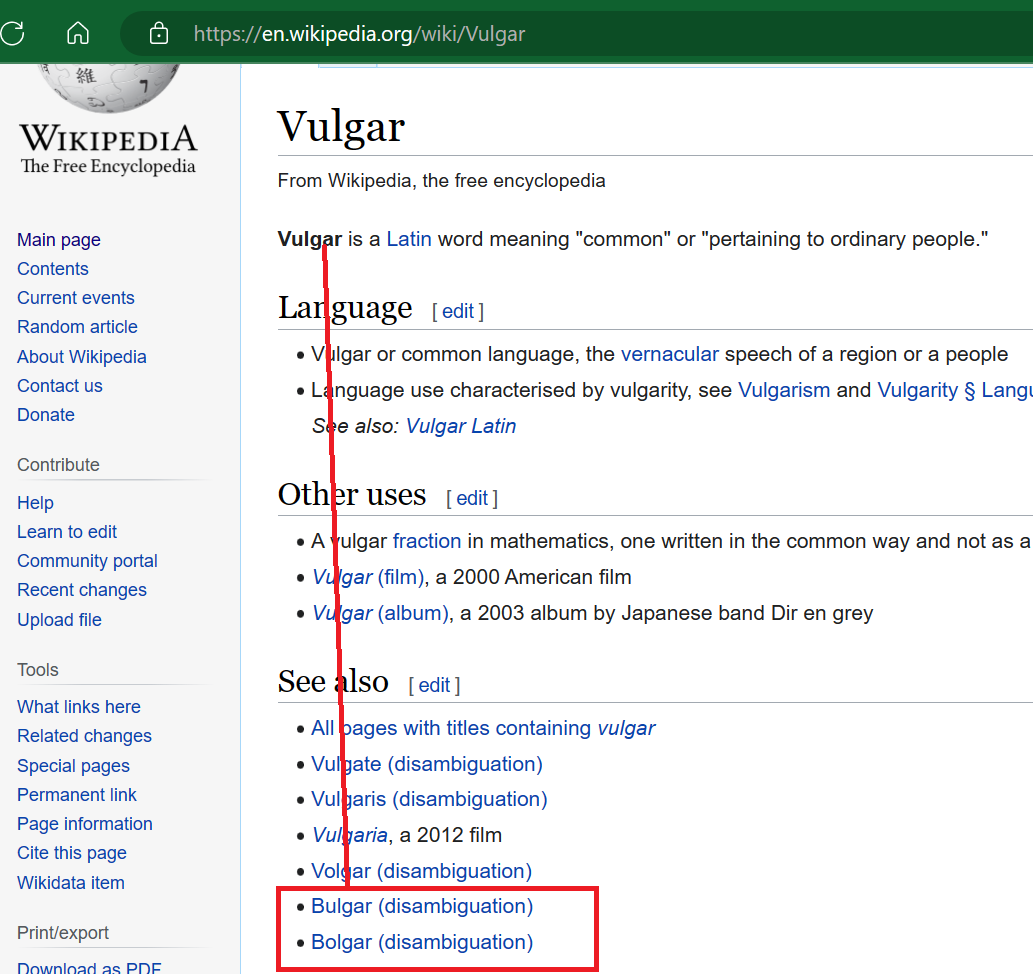Click the browser reload icon
Image resolution: width=1033 pixels, height=974 pixels.
point(12,33)
